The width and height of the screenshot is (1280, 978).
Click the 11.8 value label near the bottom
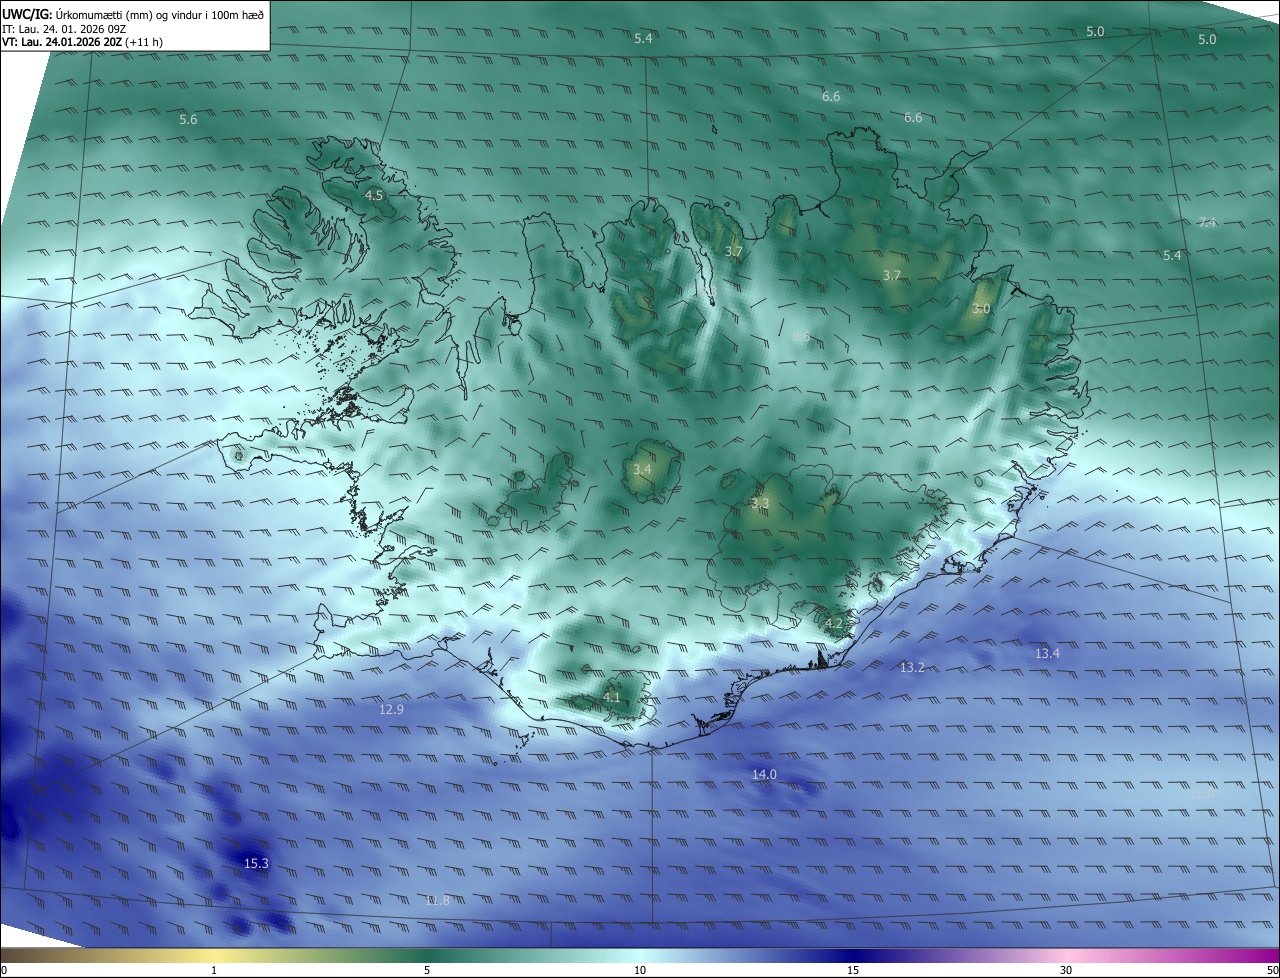pos(437,901)
